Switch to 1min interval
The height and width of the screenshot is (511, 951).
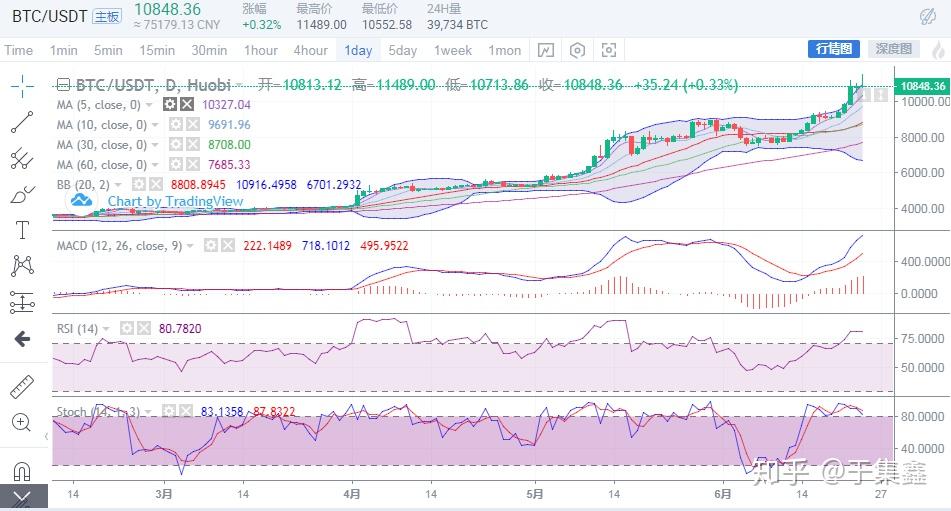(x=64, y=50)
